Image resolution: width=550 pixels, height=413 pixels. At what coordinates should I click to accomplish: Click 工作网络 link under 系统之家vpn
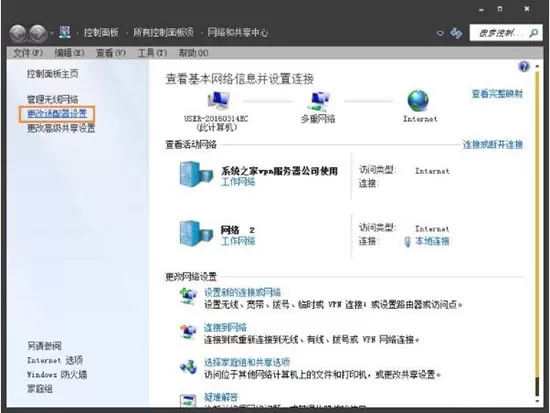(x=238, y=182)
